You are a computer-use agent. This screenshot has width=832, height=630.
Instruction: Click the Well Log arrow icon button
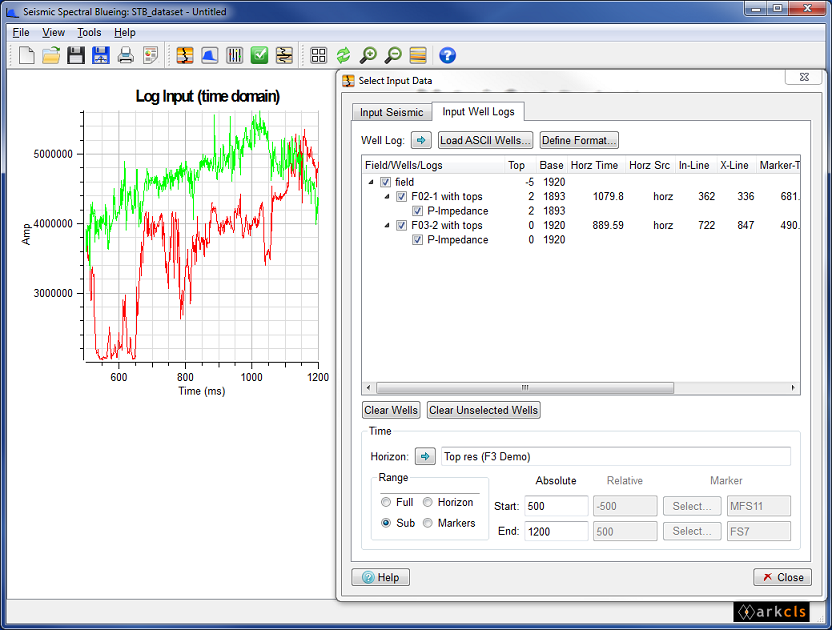[421, 140]
